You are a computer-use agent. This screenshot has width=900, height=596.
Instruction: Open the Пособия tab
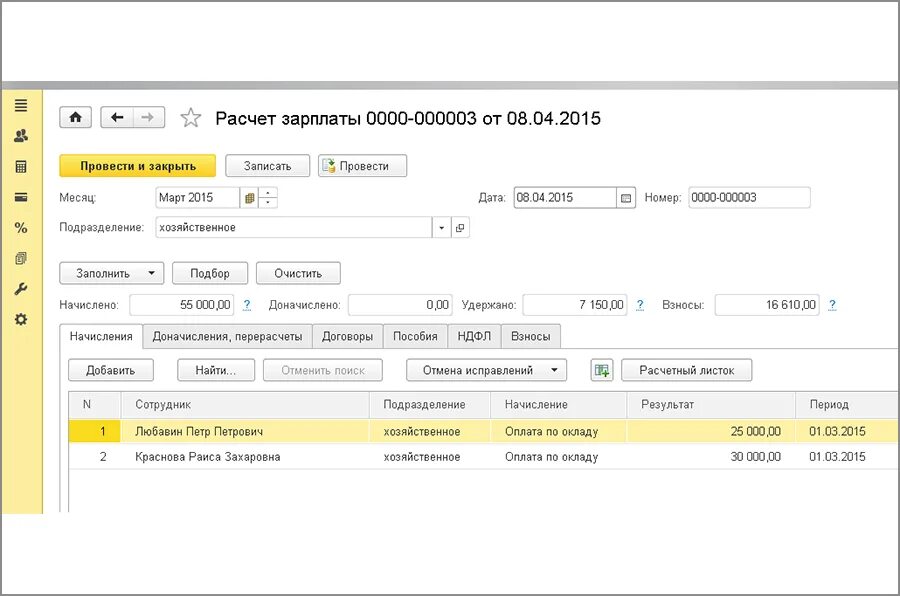(415, 336)
